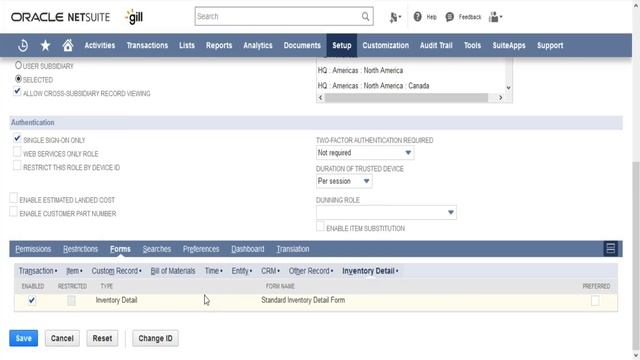The image size is (640, 360).
Task: Expand the CRM forms sublist
Action: (270, 271)
